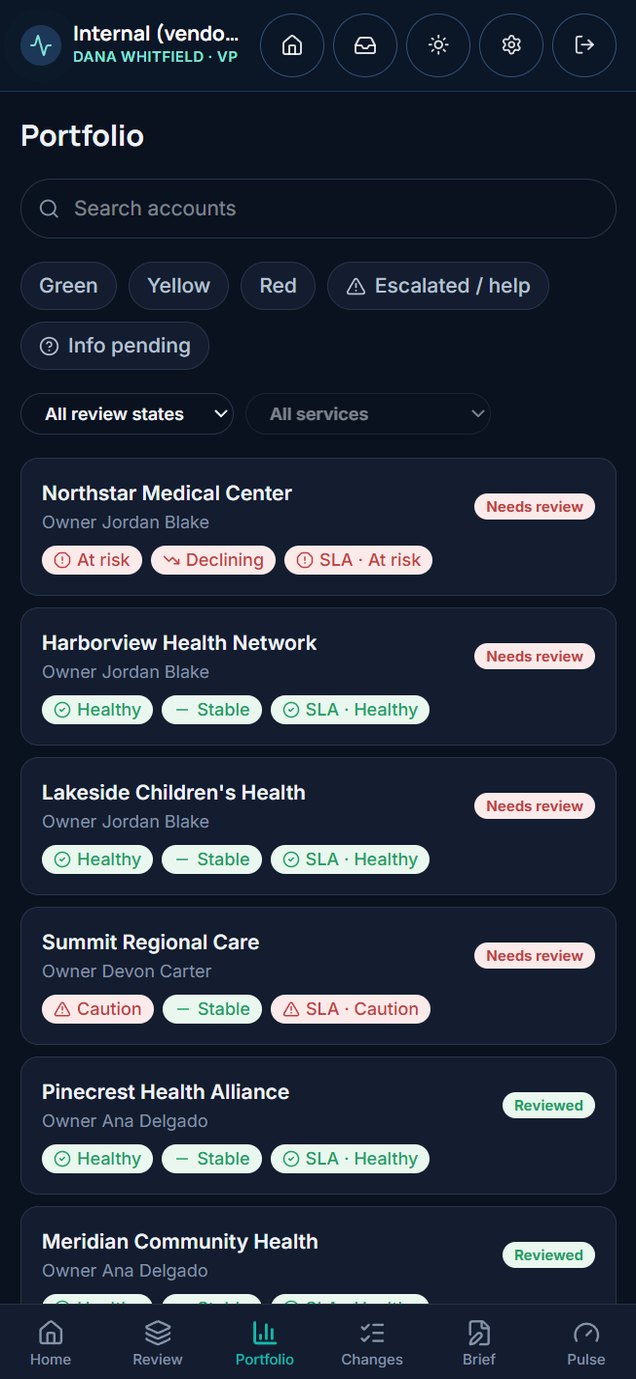Open settings gear icon
Screen dimensions: 636x1379
(x=511, y=45)
